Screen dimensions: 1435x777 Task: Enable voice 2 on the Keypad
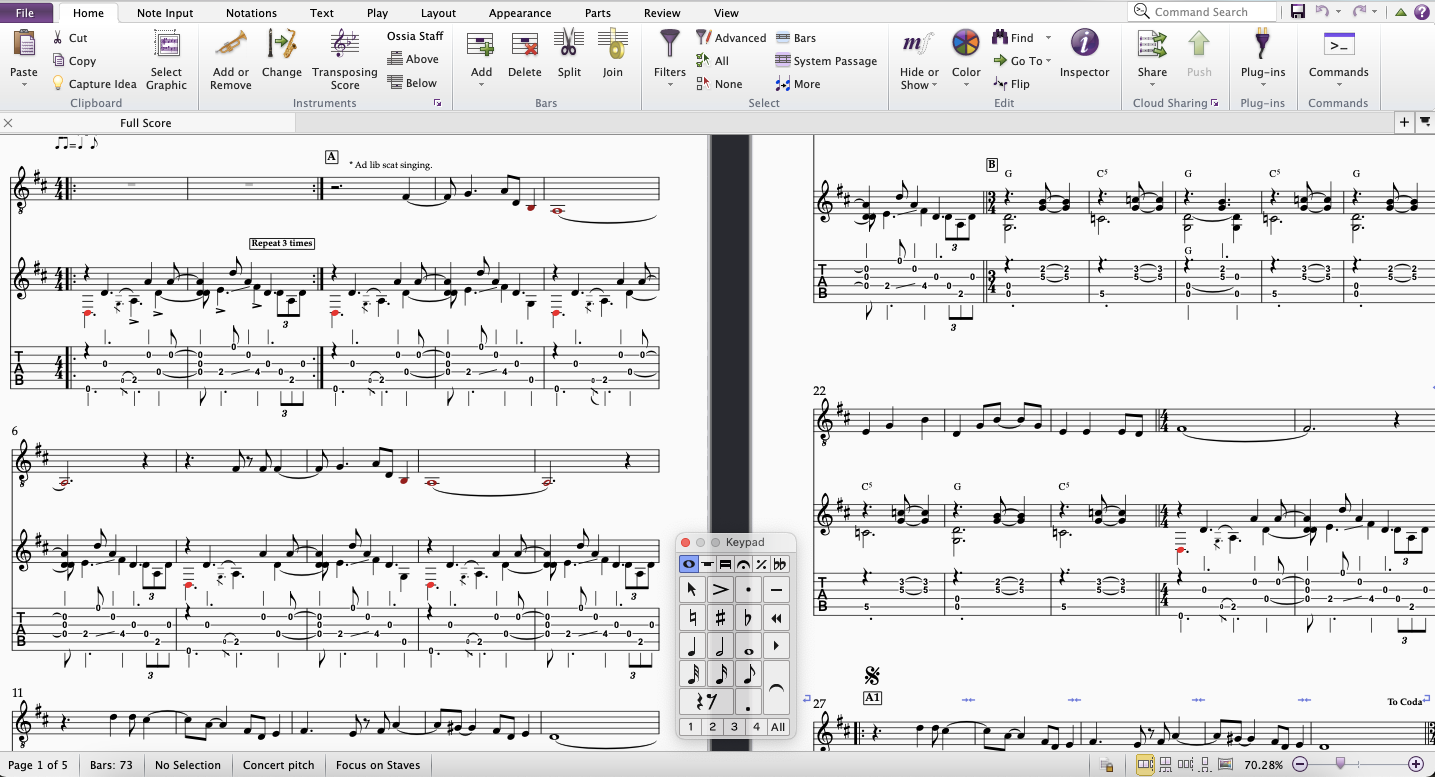pos(712,727)
